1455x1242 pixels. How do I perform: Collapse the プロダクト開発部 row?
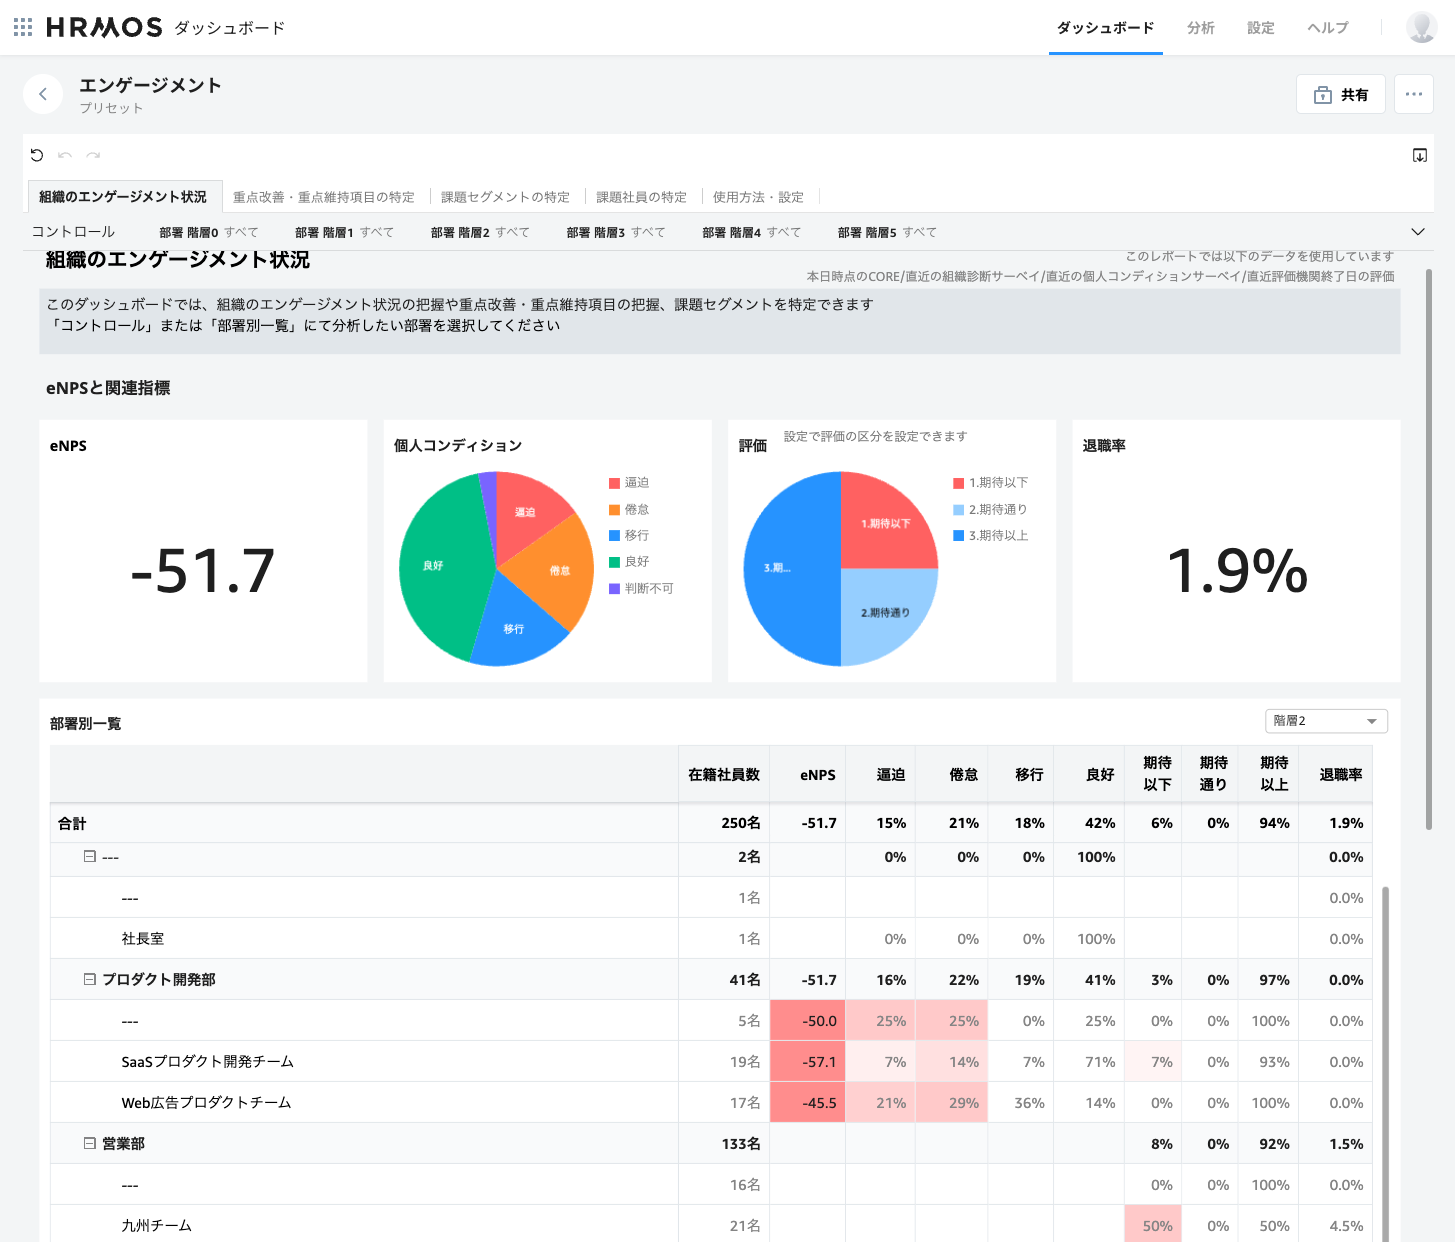pos(90,980)
